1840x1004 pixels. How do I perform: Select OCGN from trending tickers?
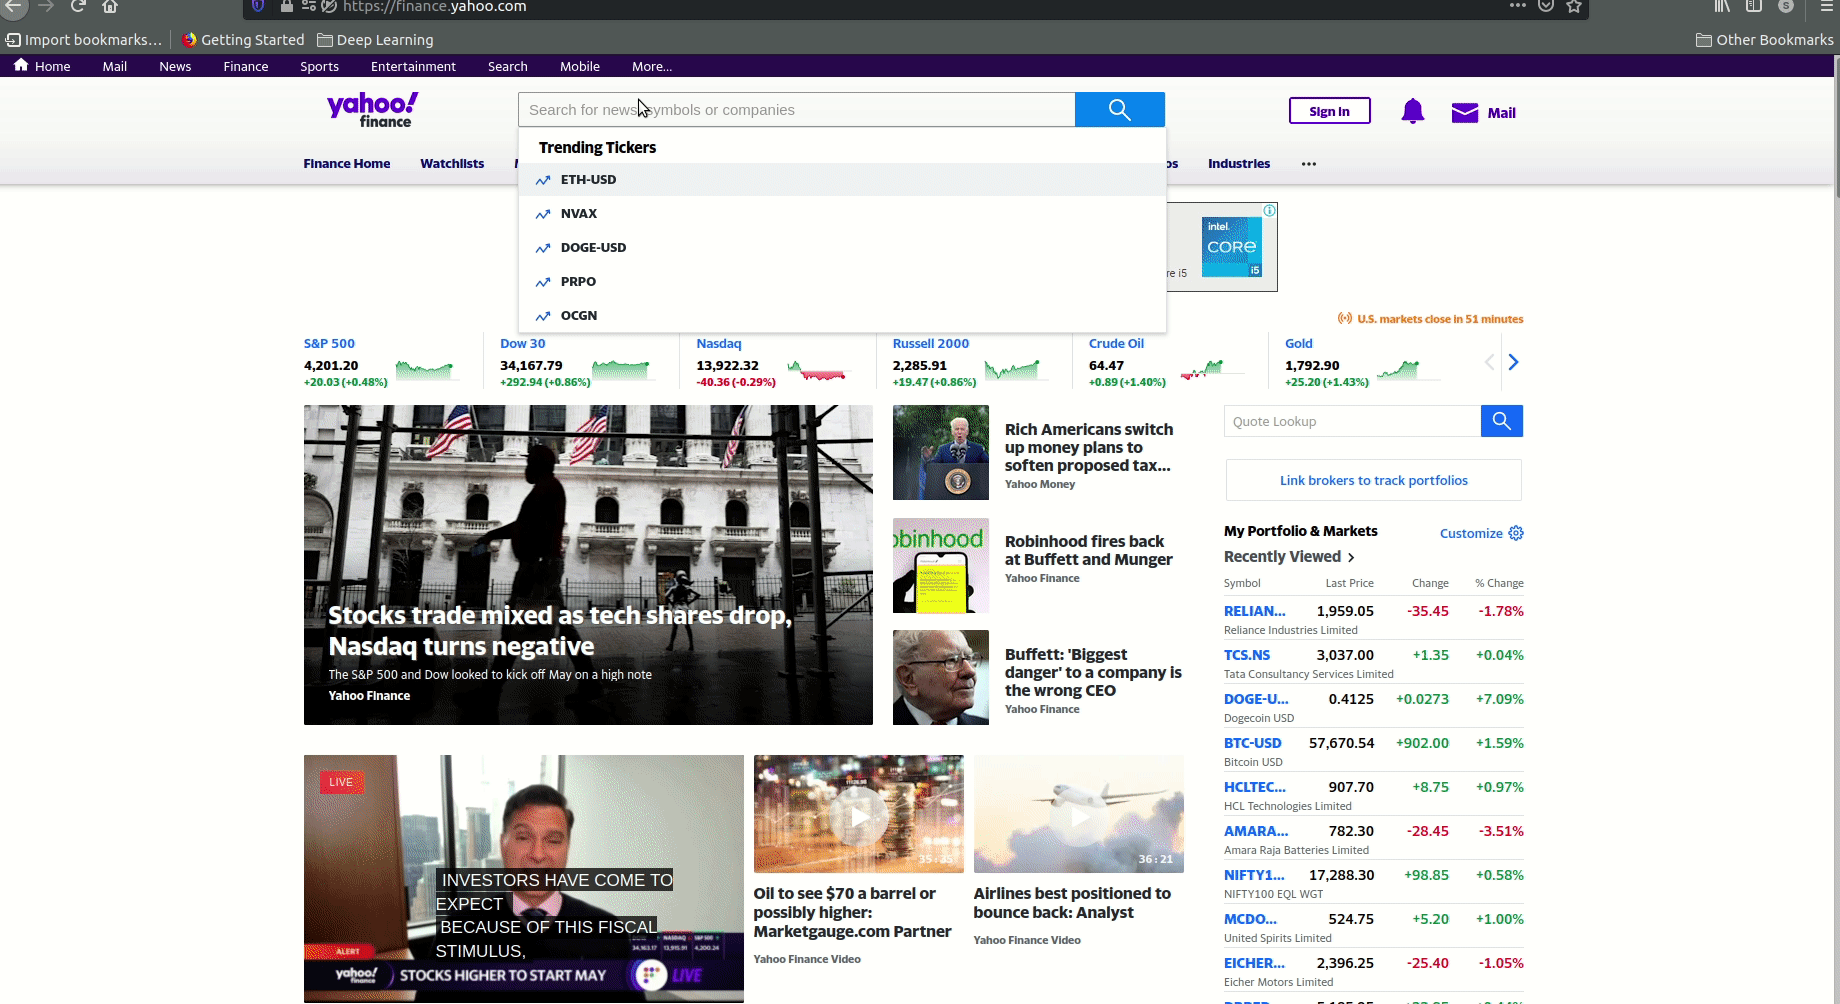click(842, 316)
